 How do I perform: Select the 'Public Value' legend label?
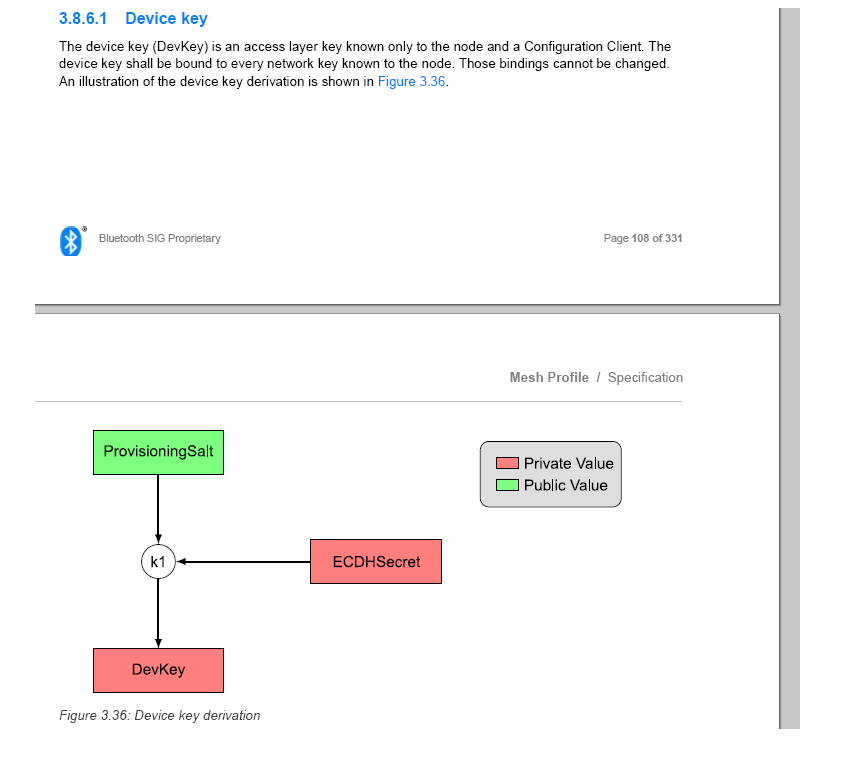point(566,485)
